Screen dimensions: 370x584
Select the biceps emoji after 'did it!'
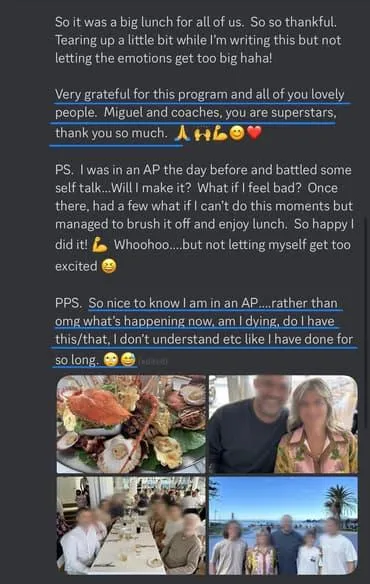(99, 245)
